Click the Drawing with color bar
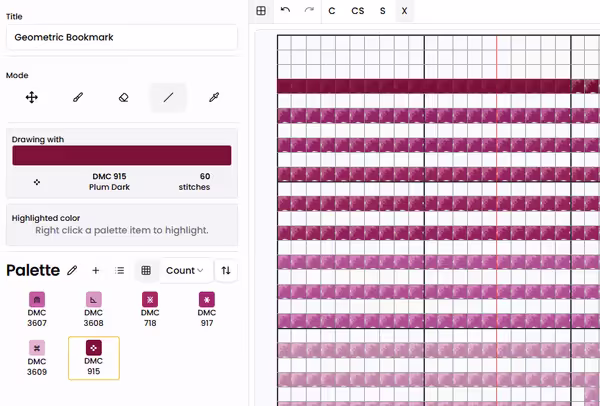Screen dimensions: 600x406 122,155
